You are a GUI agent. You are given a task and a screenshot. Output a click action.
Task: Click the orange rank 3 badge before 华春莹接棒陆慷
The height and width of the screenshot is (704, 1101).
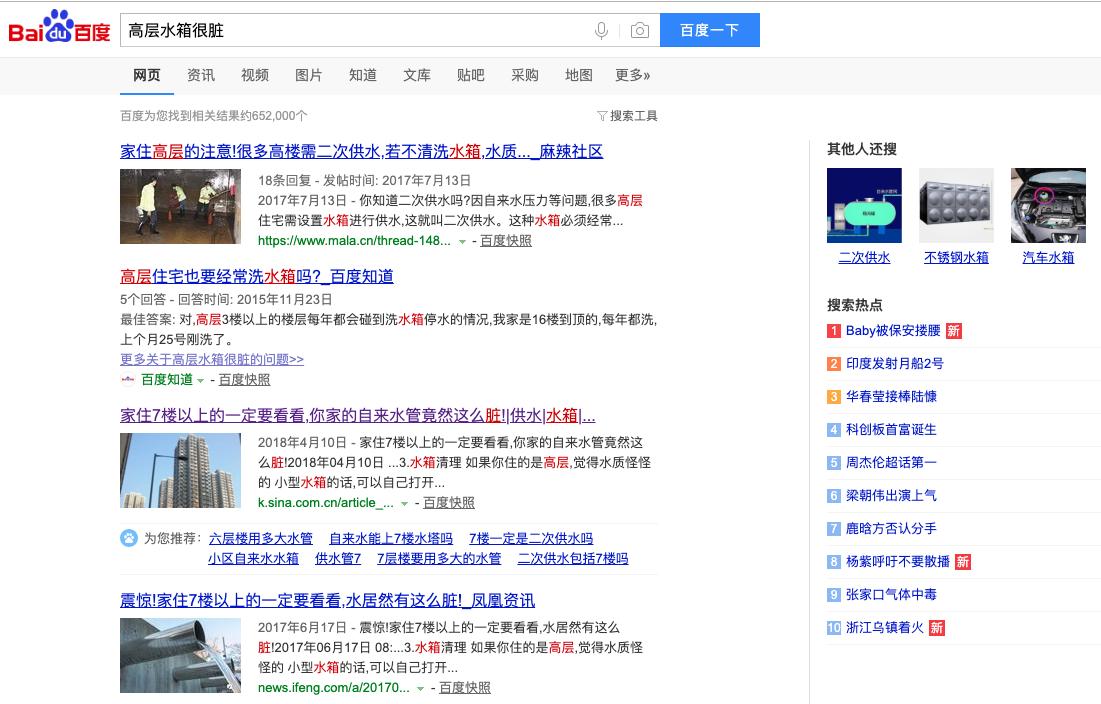(x=833, y=396)
